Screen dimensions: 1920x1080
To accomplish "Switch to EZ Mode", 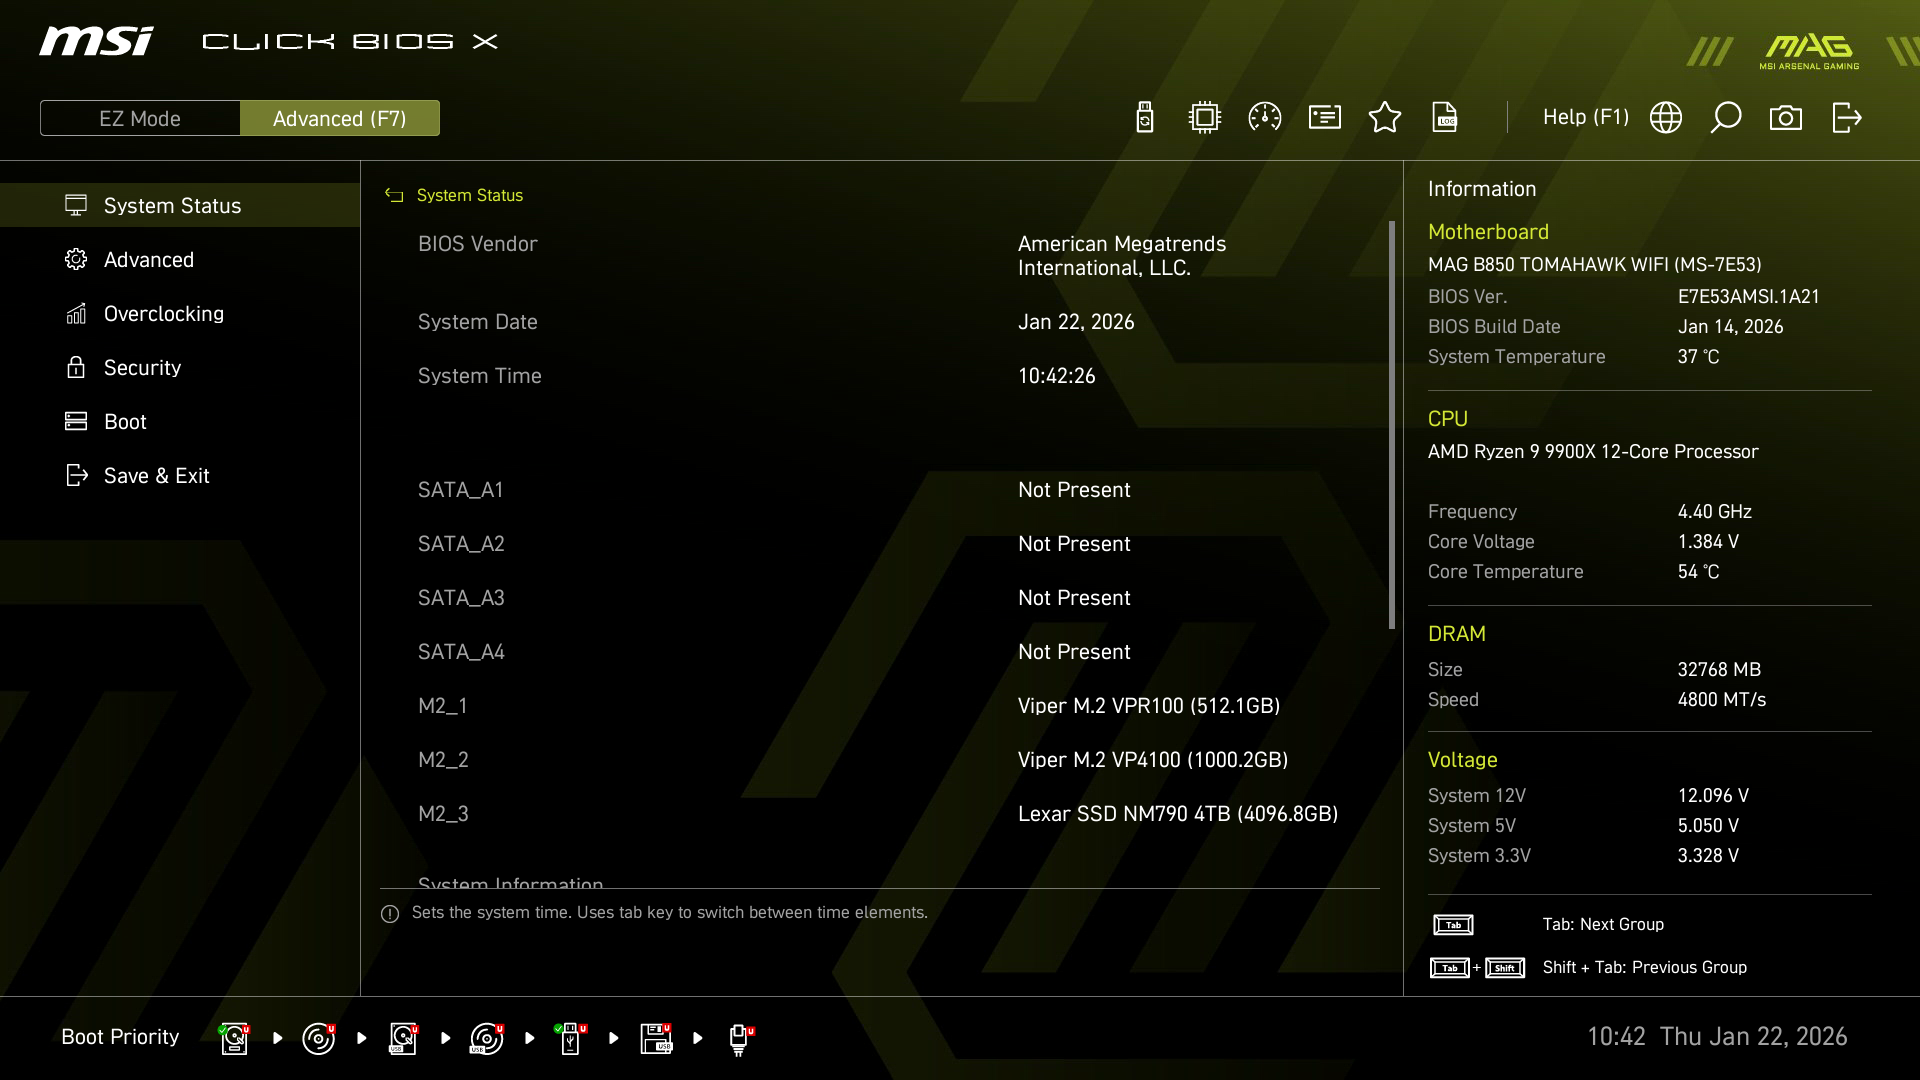I will (x=140, y=118).
